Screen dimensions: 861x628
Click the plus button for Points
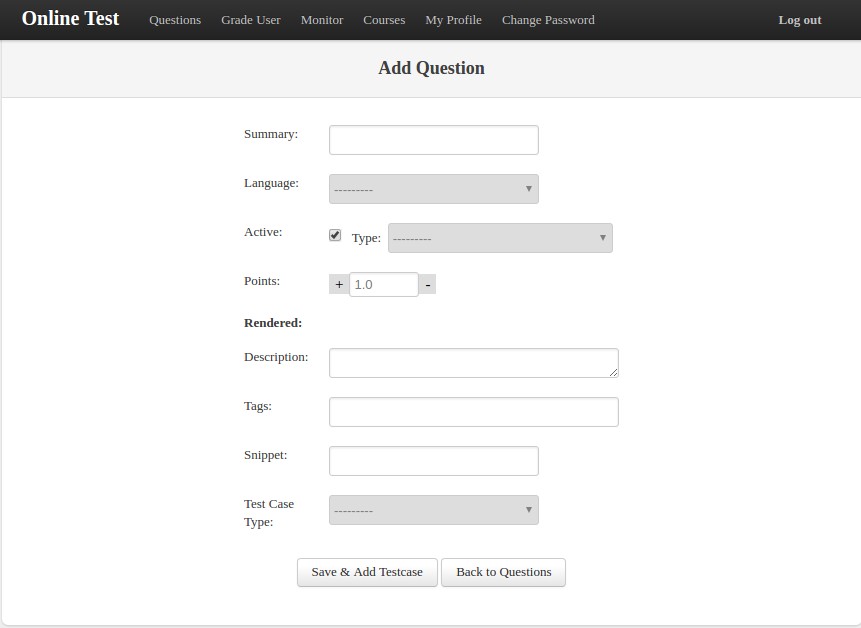339,284
